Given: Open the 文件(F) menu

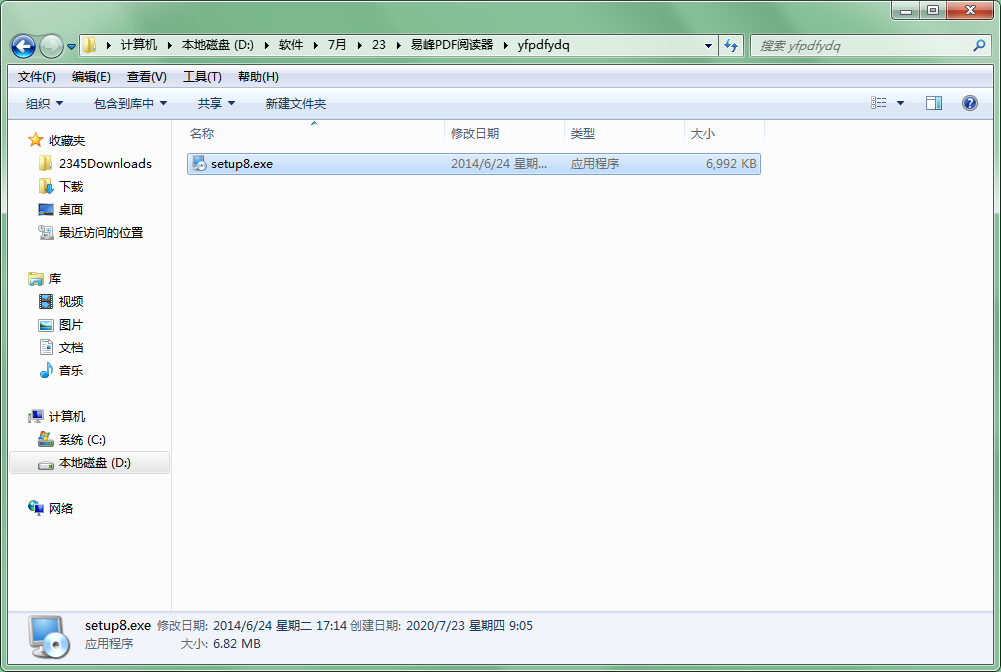Looking at the screenshot, I should tap(36, 77).
